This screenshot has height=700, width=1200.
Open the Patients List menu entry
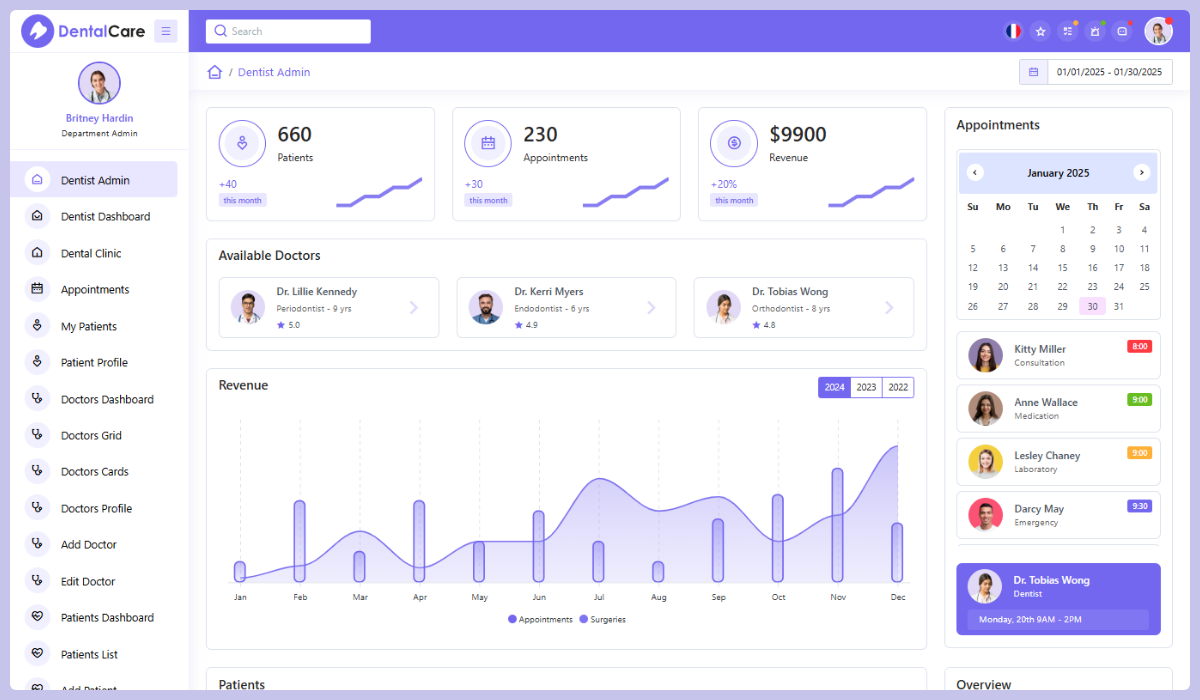pyautogui.click(x=91, y=653)
